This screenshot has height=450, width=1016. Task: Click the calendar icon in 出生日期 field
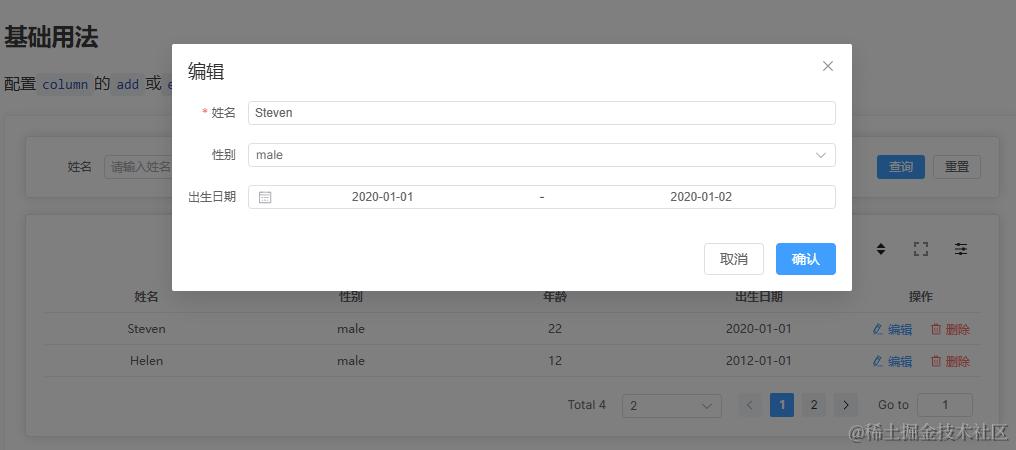(265, 197)
